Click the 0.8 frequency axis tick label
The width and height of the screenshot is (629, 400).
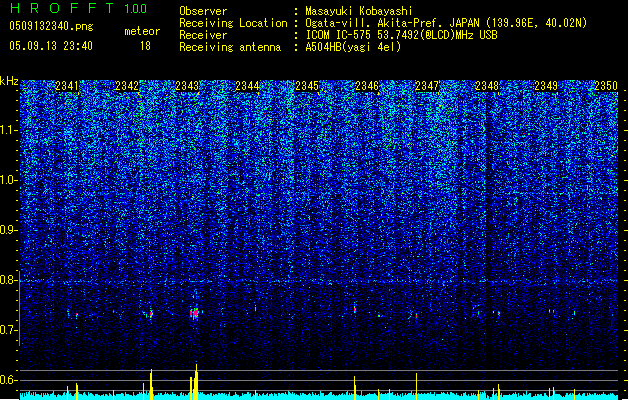pos(9,280)
